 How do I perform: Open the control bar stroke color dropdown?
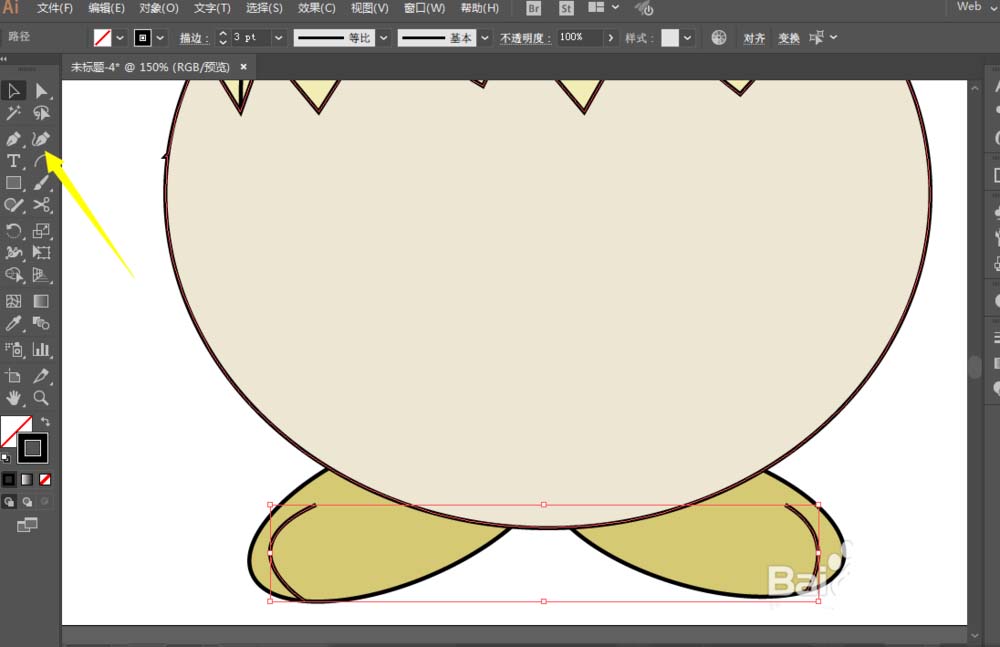click(x=160, y=38)
